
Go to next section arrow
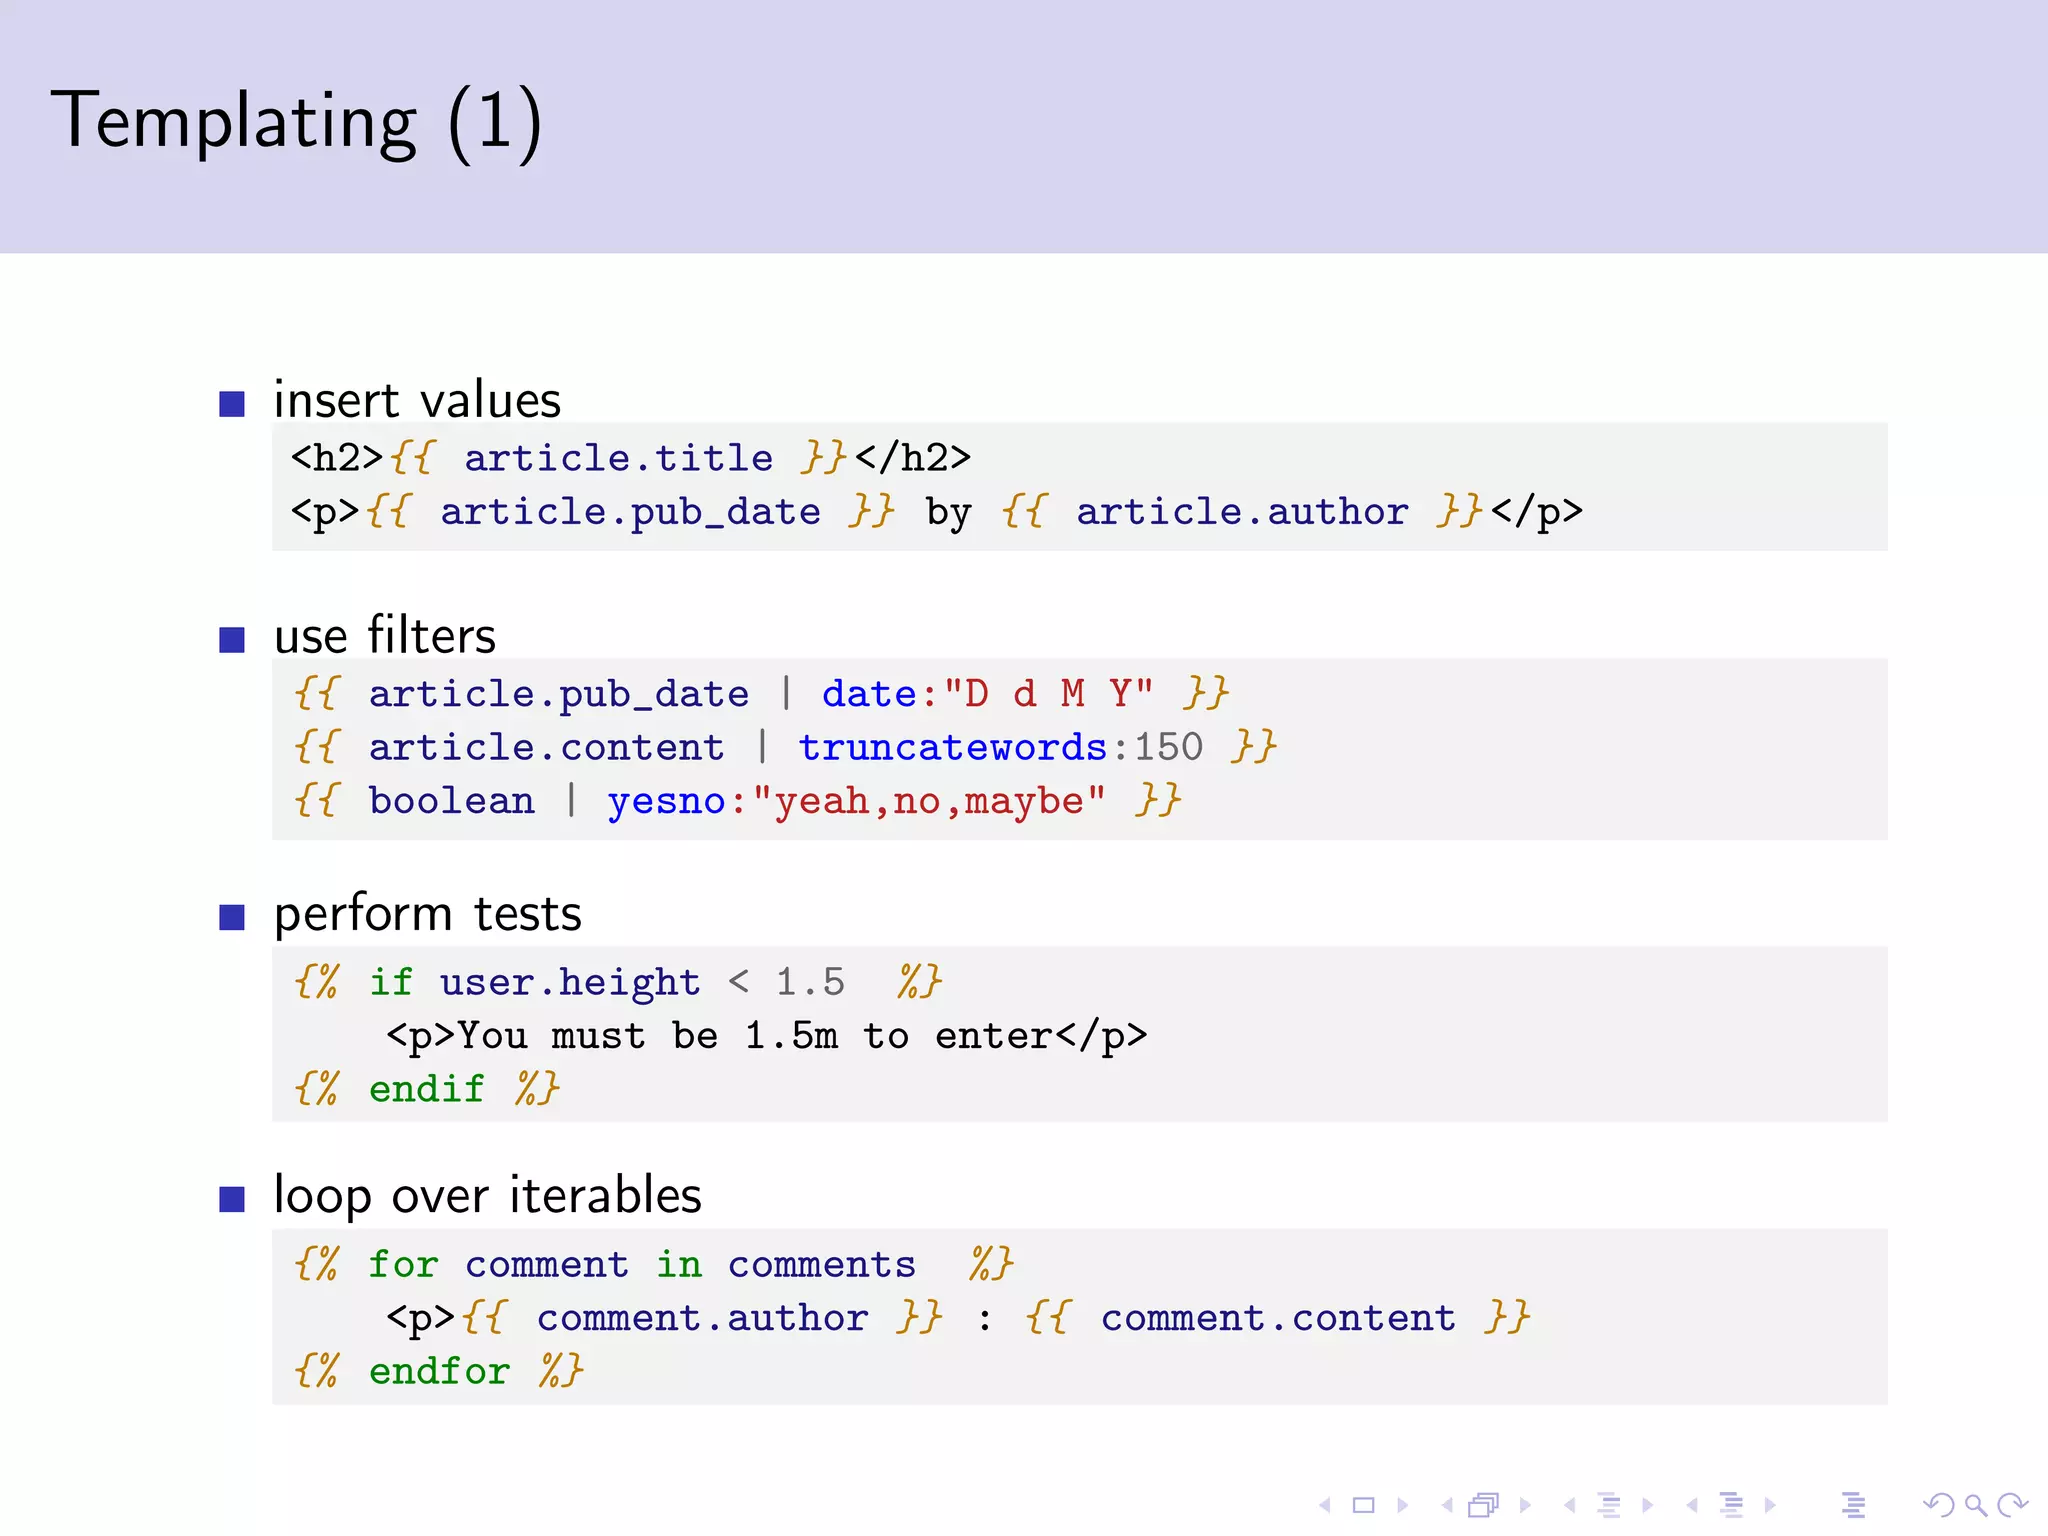point(1770,1505)
